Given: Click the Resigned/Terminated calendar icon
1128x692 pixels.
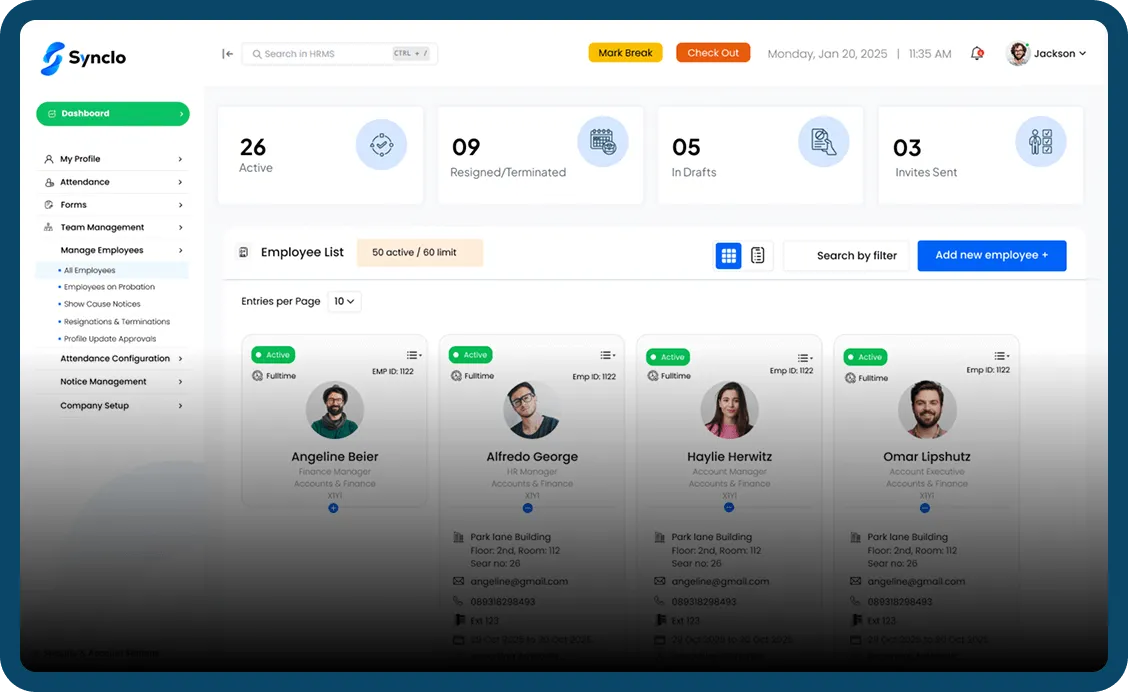Looking at the screenshot, I should (602, 141).
